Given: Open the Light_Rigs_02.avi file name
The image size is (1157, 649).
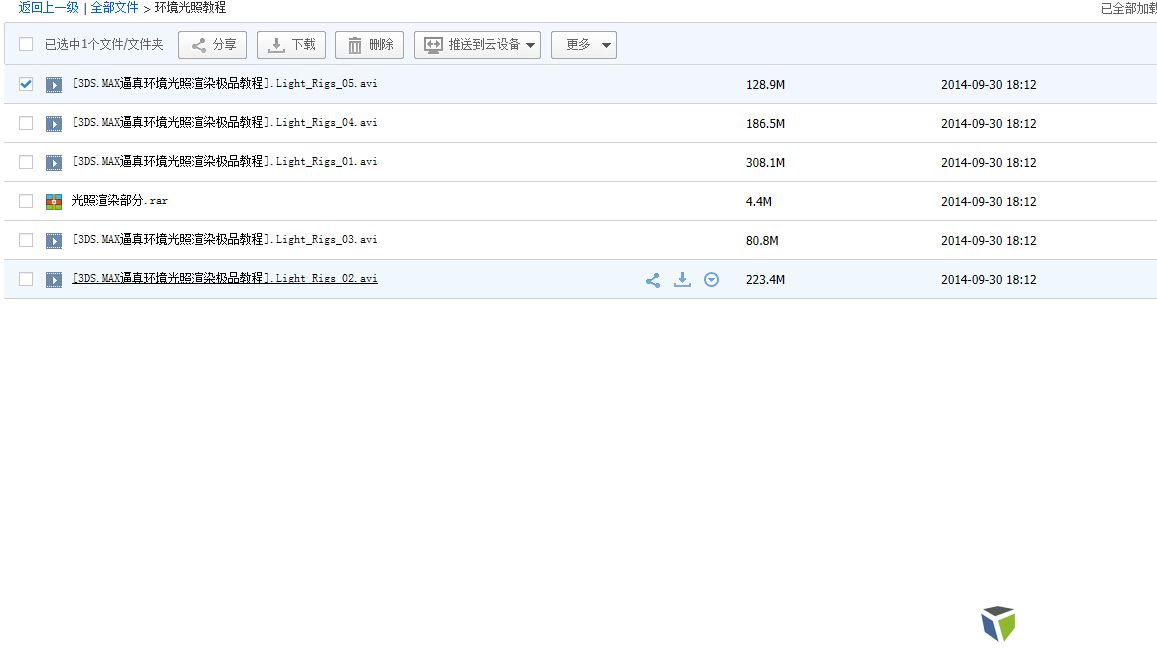Looking at the screenshot, I should (x=225, y=280).
